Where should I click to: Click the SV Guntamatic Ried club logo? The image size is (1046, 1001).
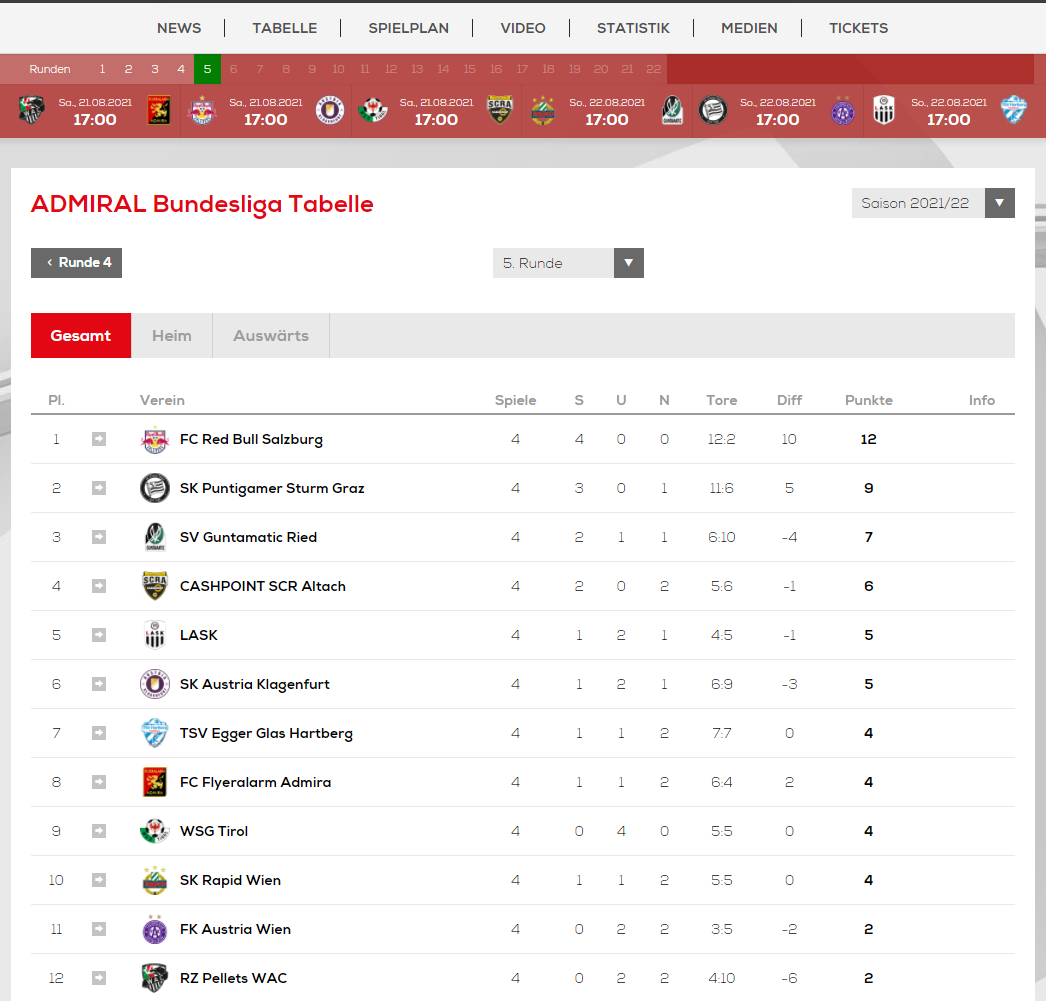[155, 538]
